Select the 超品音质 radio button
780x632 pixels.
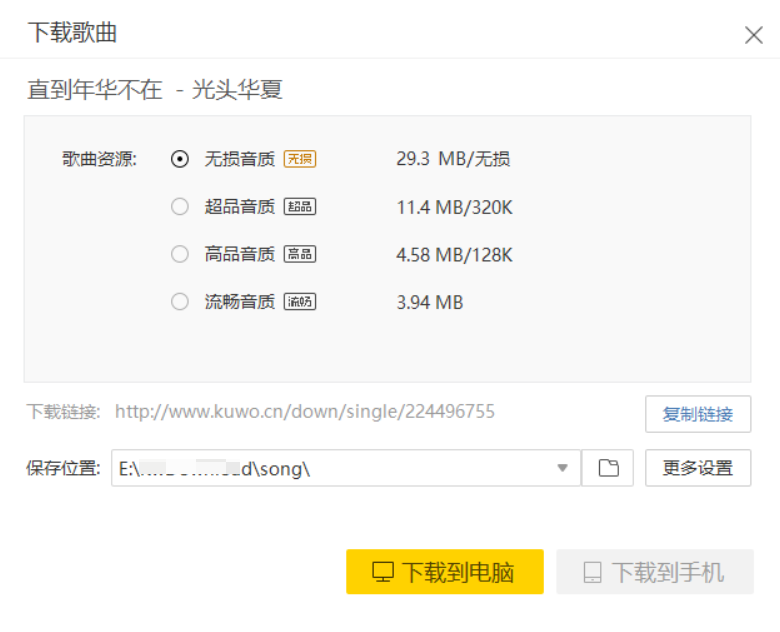tap(180, 207)
